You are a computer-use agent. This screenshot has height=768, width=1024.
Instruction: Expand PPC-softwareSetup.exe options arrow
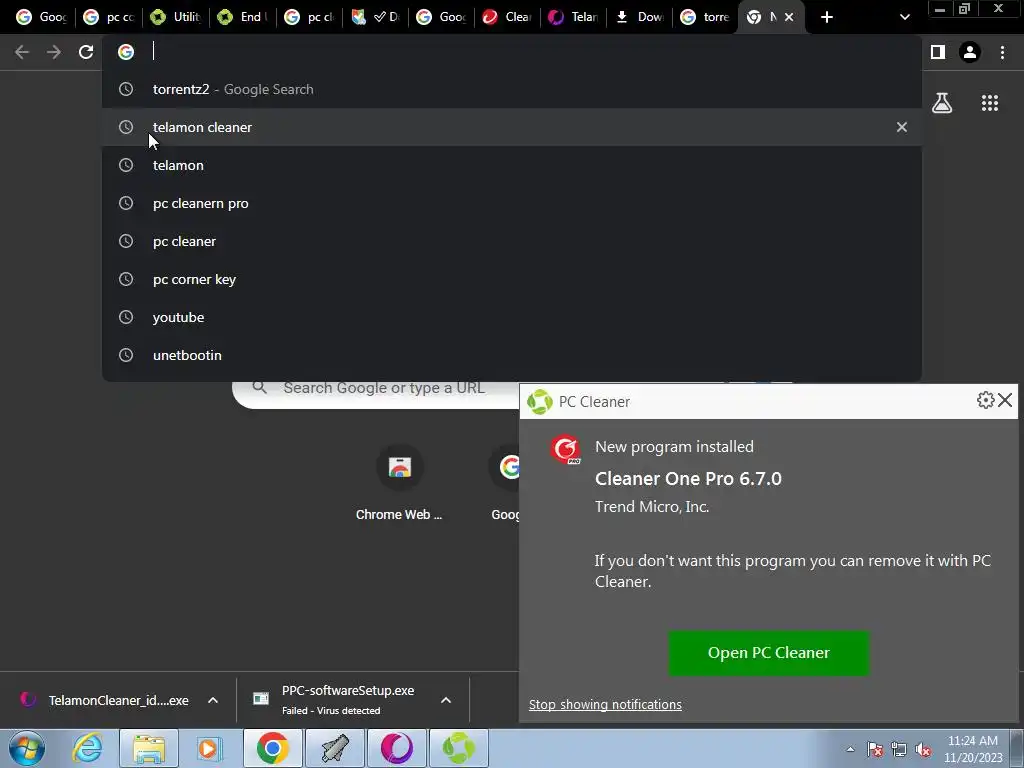coord(446,700)
